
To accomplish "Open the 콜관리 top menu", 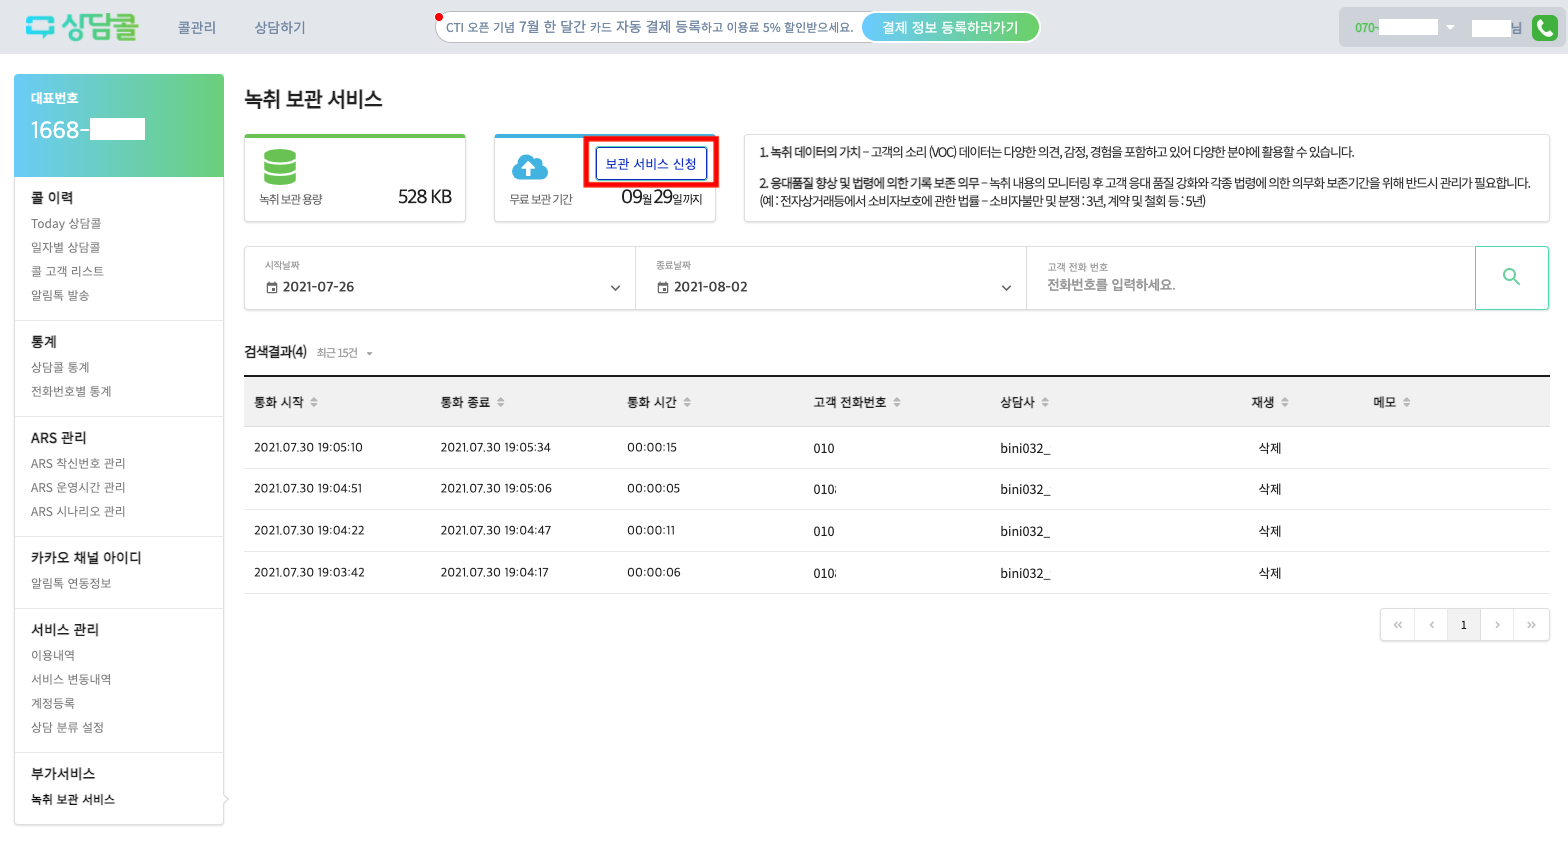I will coord(197,28).
